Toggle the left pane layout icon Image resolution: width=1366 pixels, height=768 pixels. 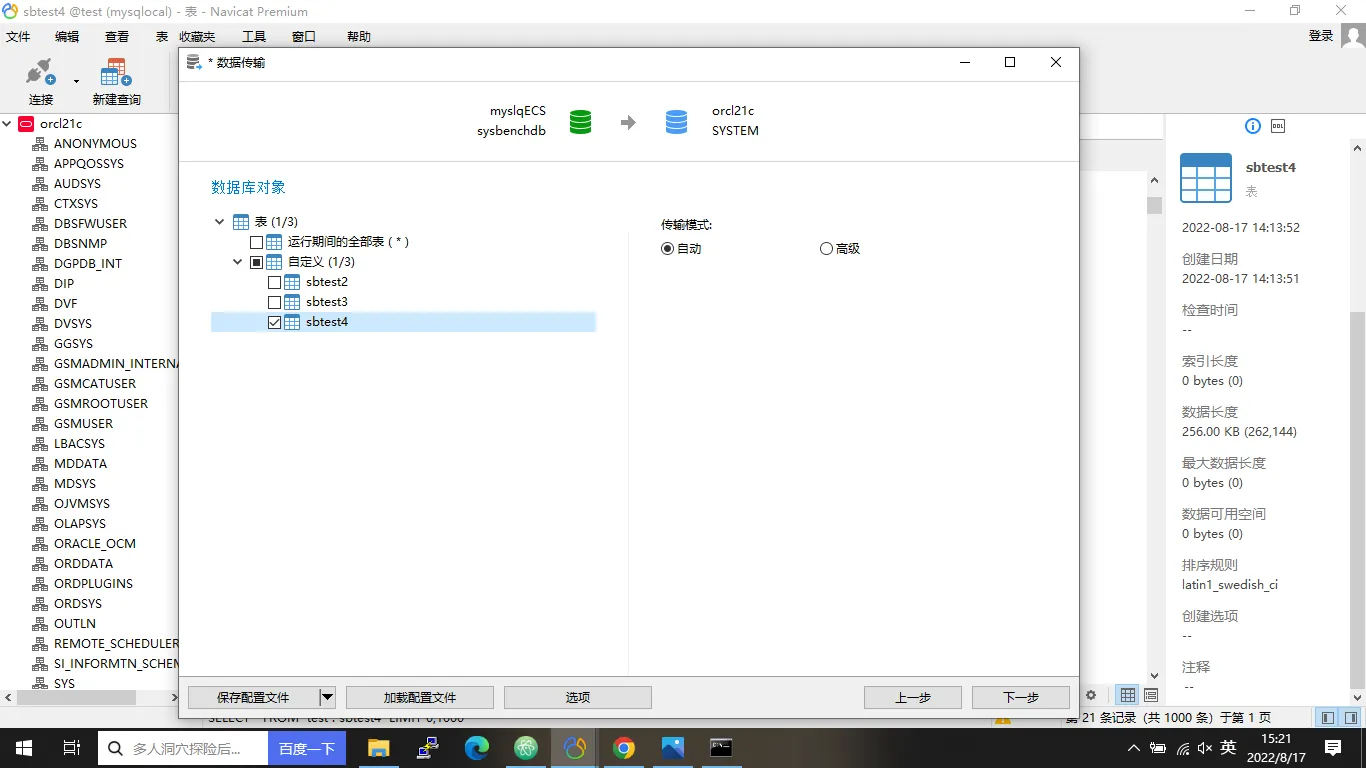tap(1327, 717)
